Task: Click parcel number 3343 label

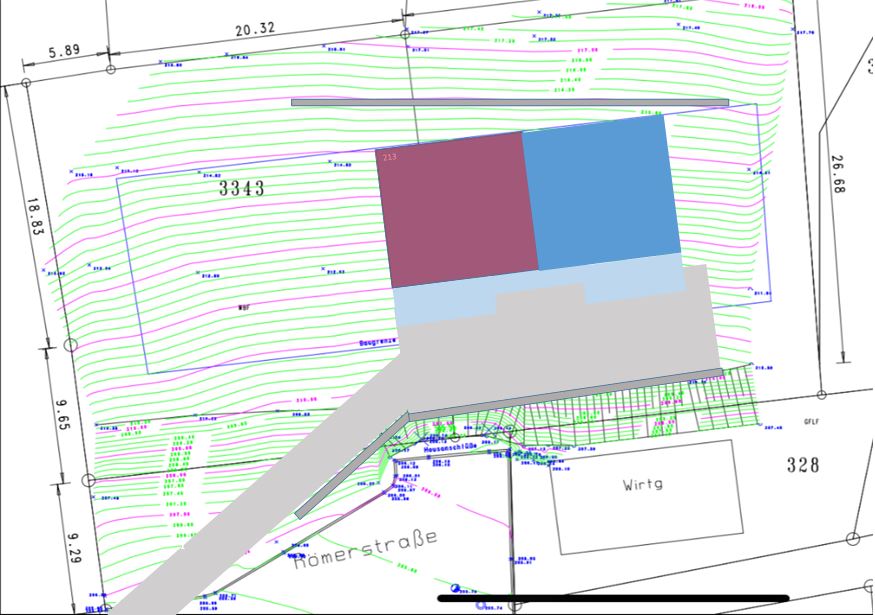Action: pyautogui.click(x=242, y=188)
